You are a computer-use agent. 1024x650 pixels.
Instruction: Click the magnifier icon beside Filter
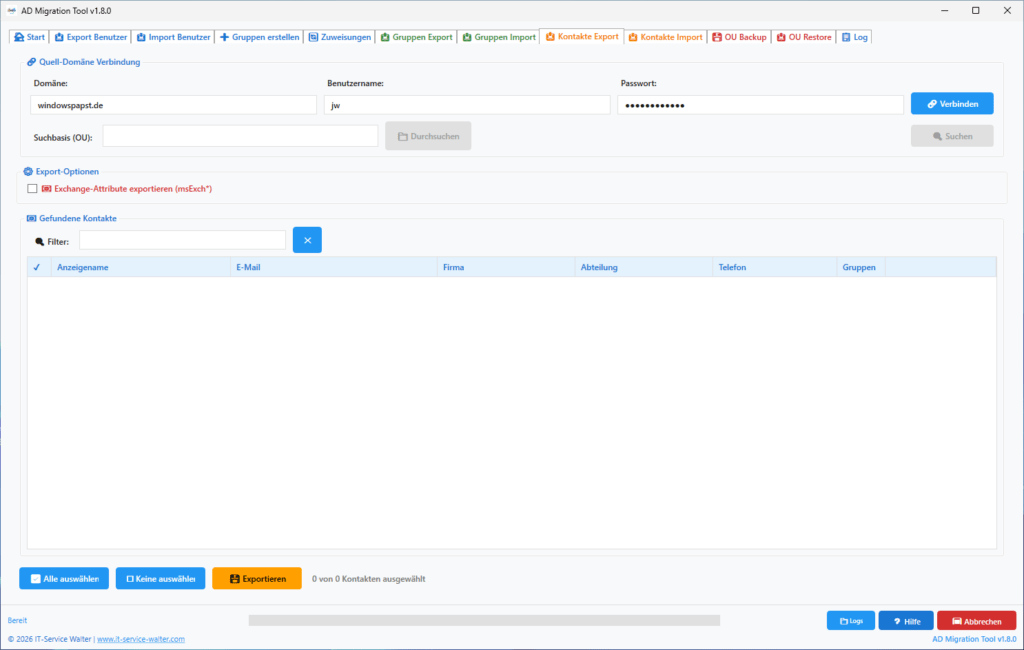pos(39,241)
